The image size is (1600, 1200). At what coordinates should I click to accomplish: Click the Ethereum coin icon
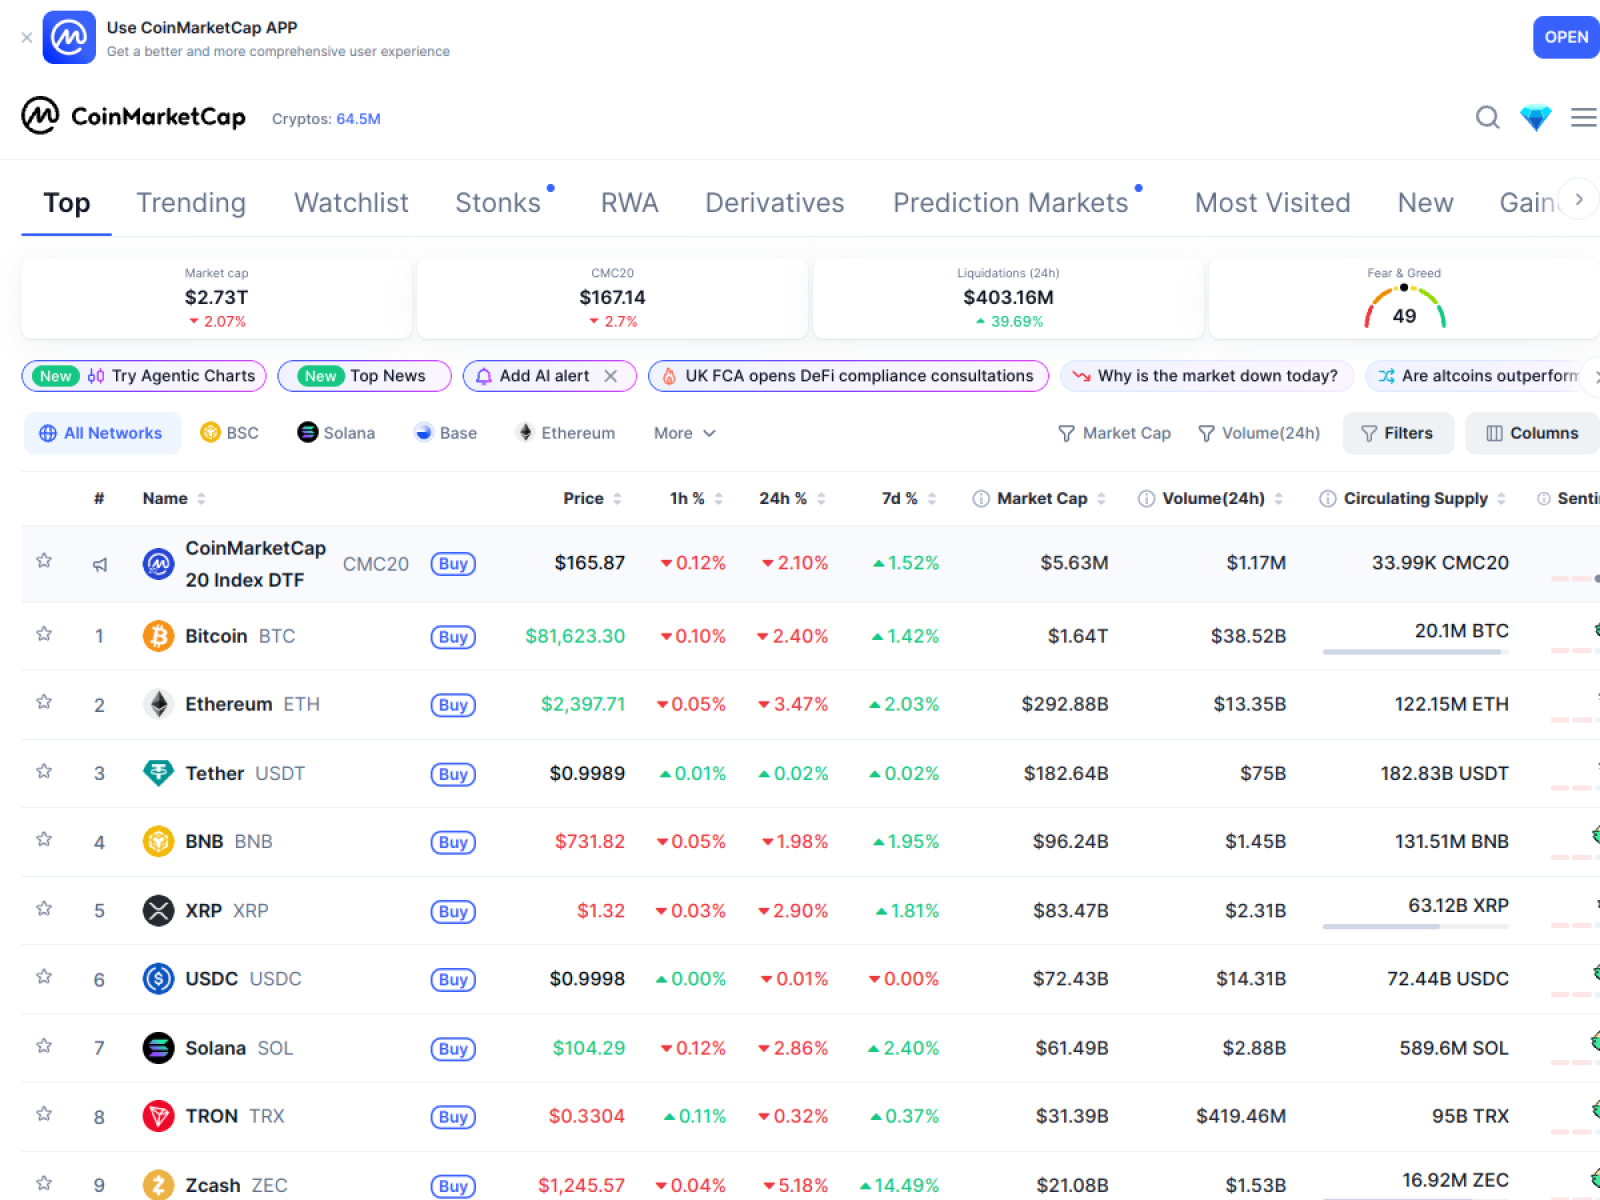[x=158, y=704]
